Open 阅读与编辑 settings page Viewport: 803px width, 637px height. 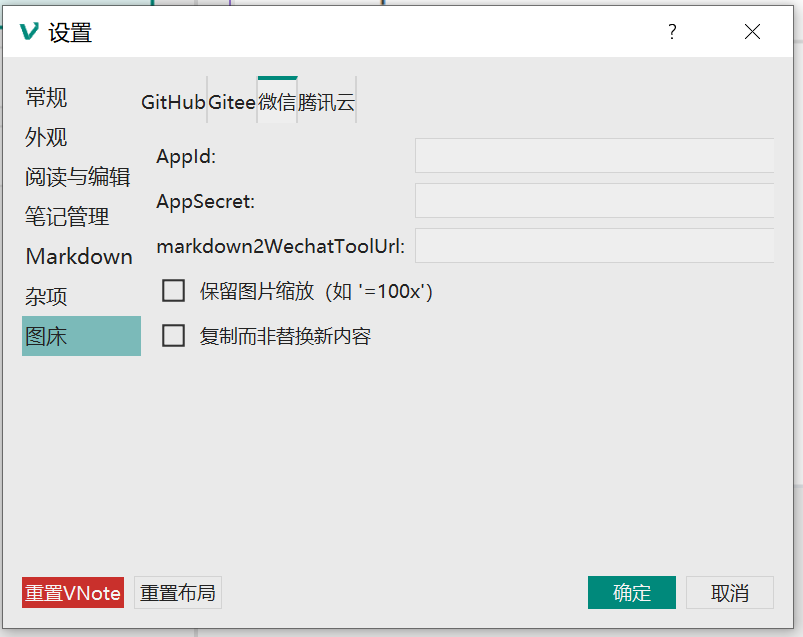pyautogui.click(x=81, y=177)
